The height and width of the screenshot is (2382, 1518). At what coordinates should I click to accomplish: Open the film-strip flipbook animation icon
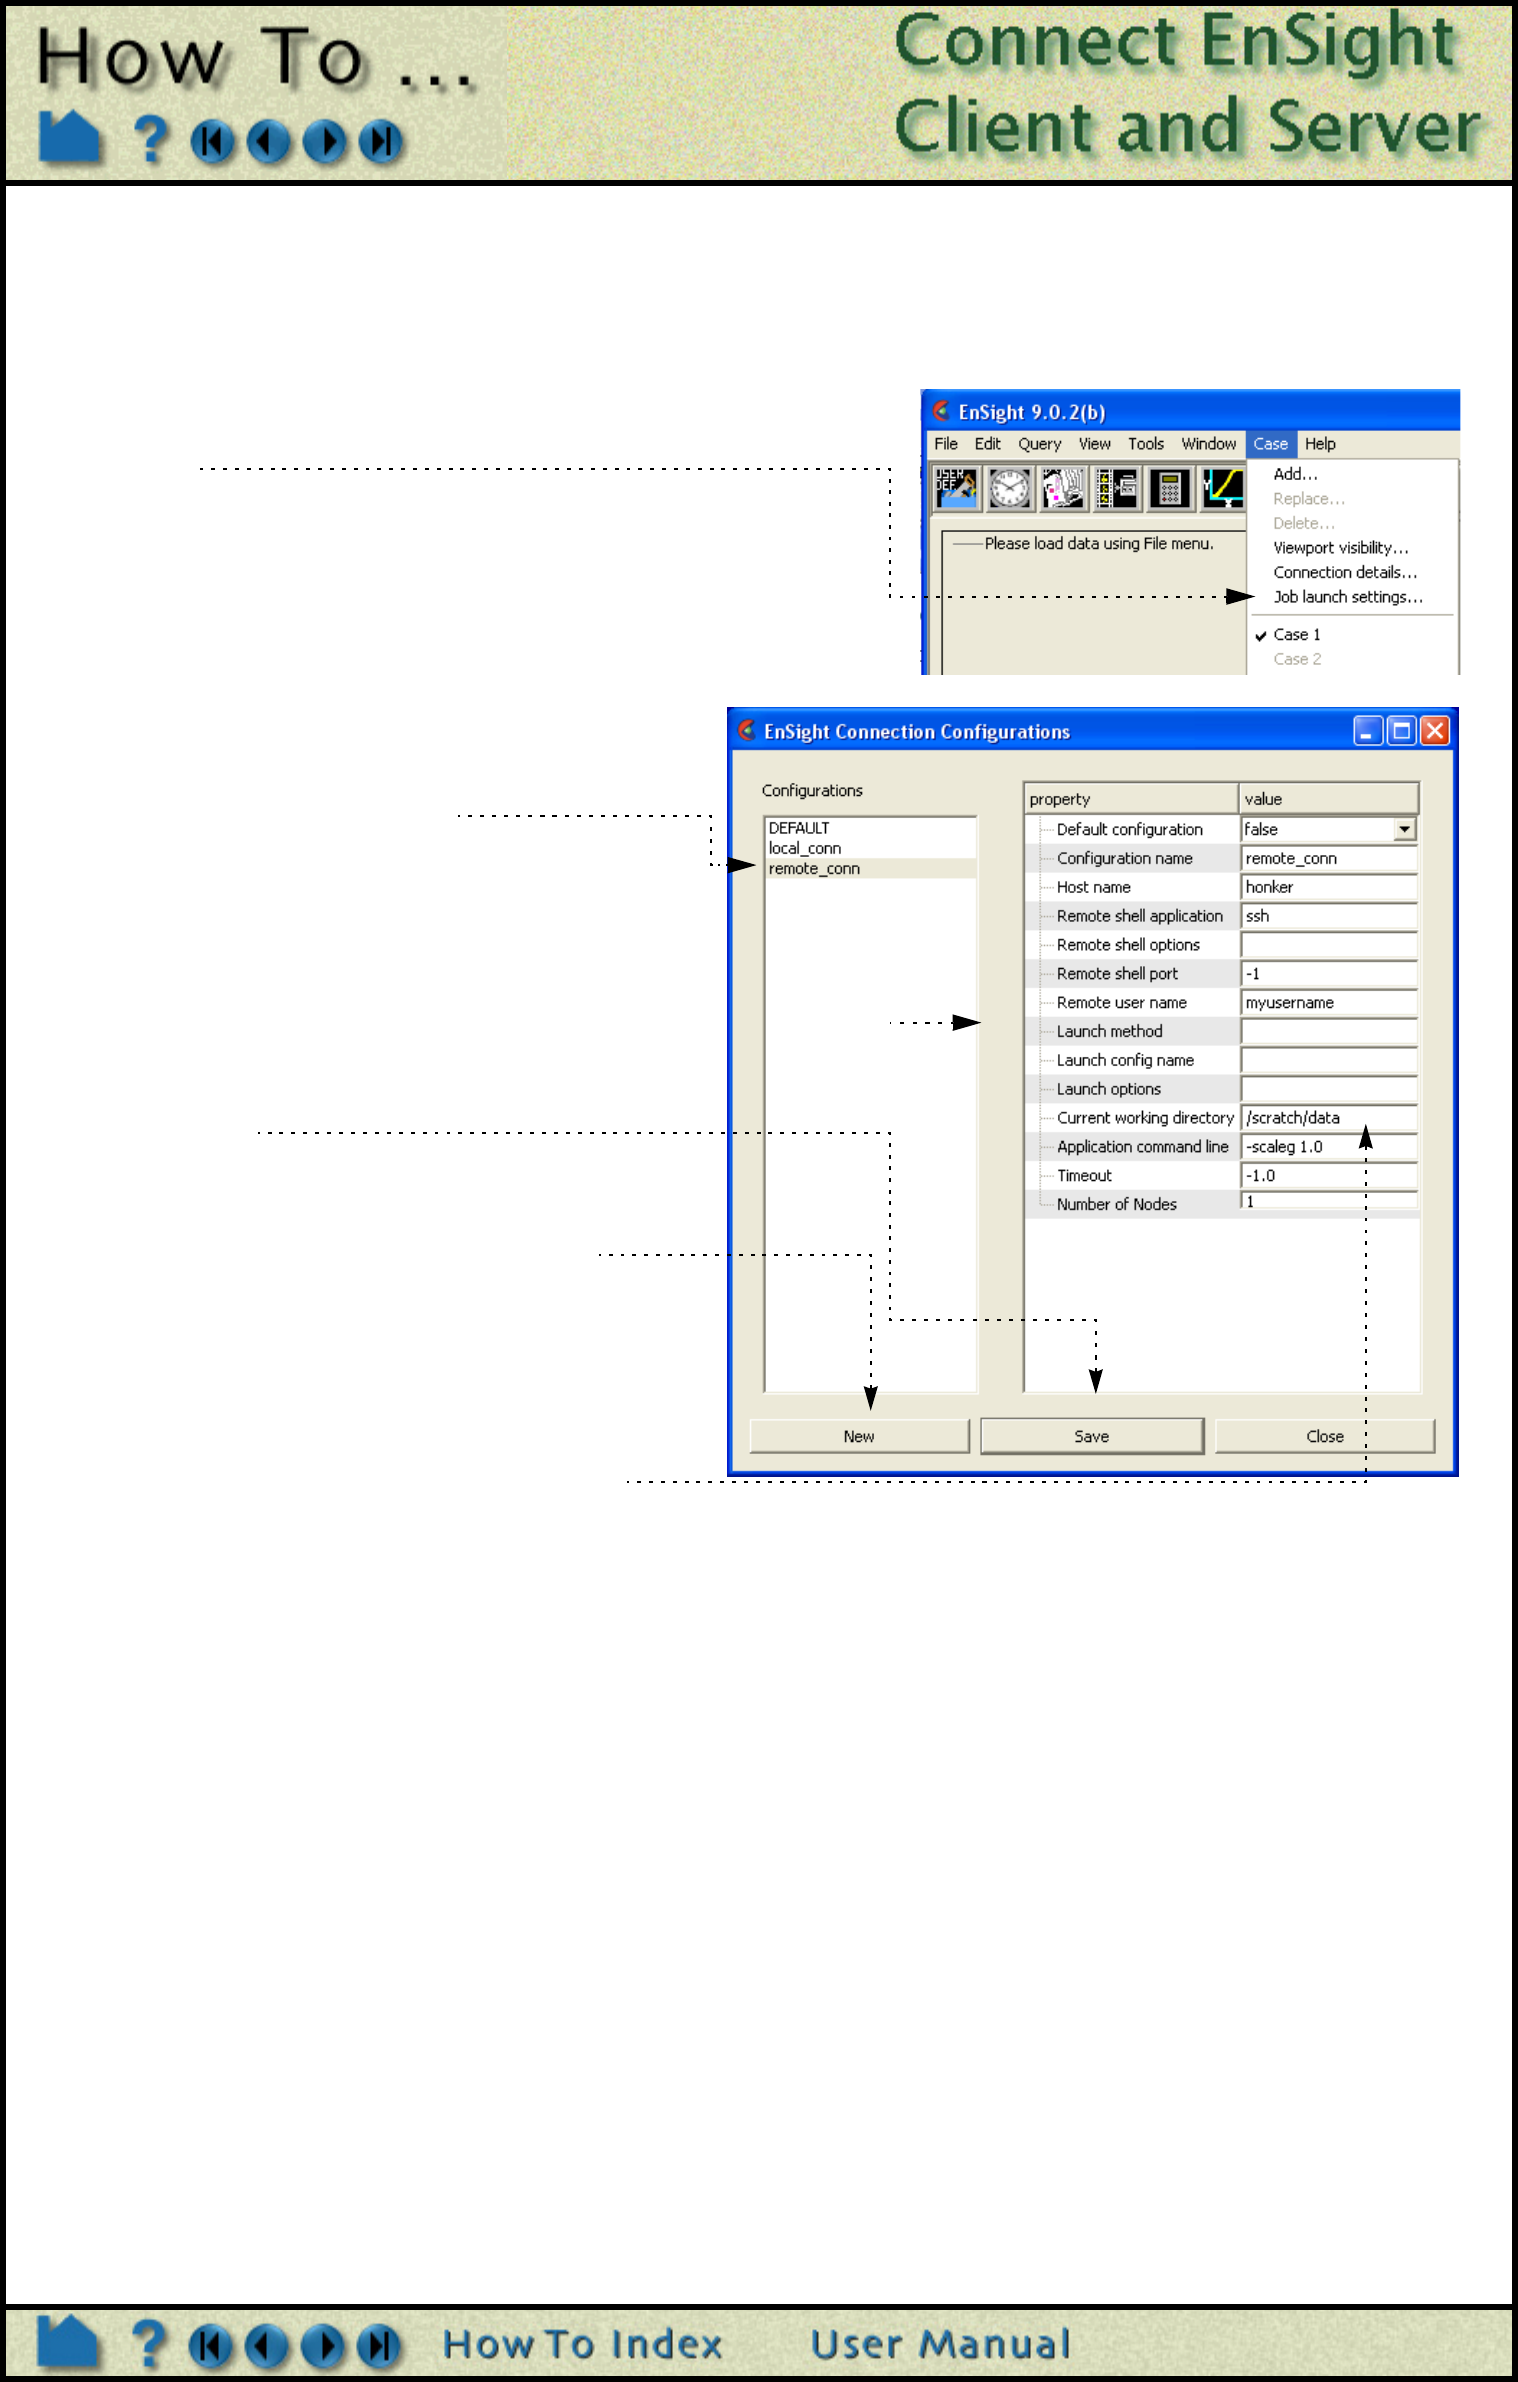pyautogui.click(x=1117, y=488)
